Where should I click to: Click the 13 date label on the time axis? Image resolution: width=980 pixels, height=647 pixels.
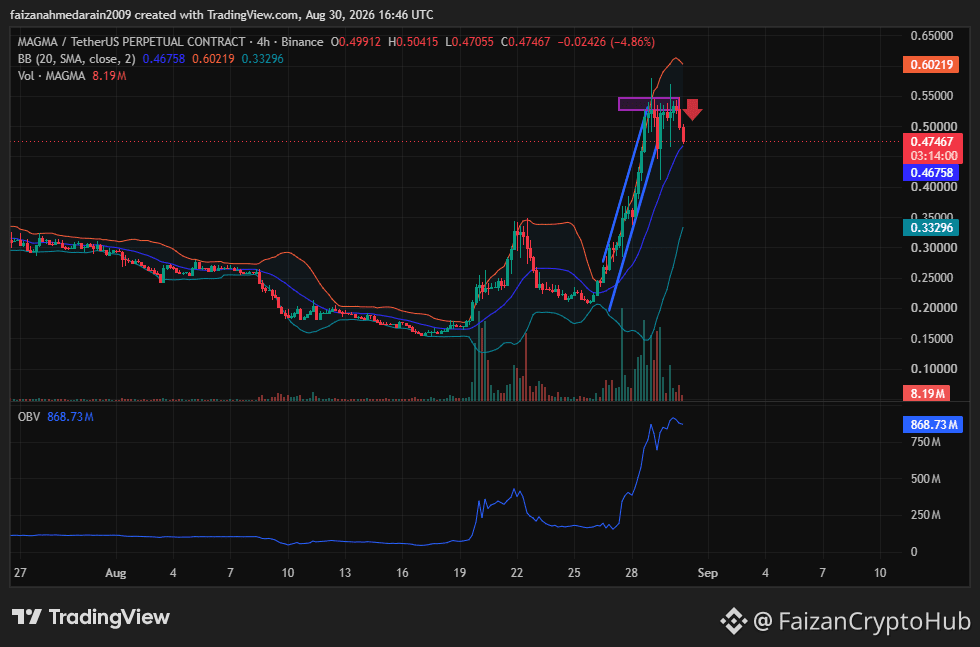pos(345,573)
